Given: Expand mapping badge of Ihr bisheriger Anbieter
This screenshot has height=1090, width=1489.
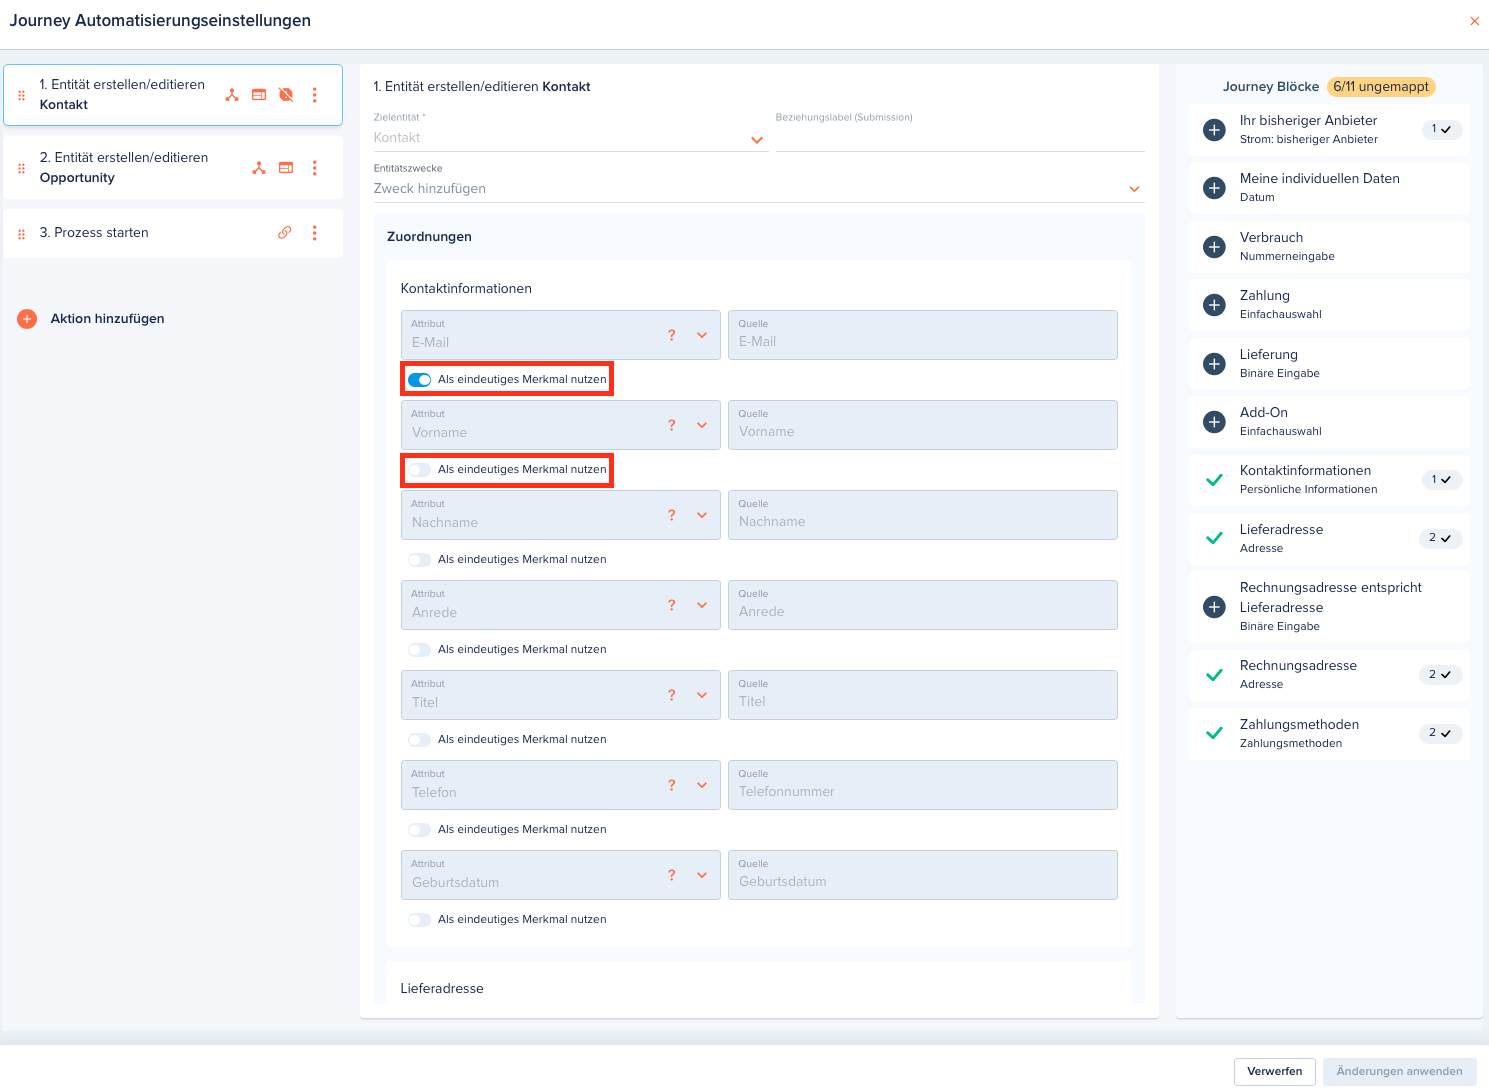Looking at the screenshot, I should pos(1442,129).
